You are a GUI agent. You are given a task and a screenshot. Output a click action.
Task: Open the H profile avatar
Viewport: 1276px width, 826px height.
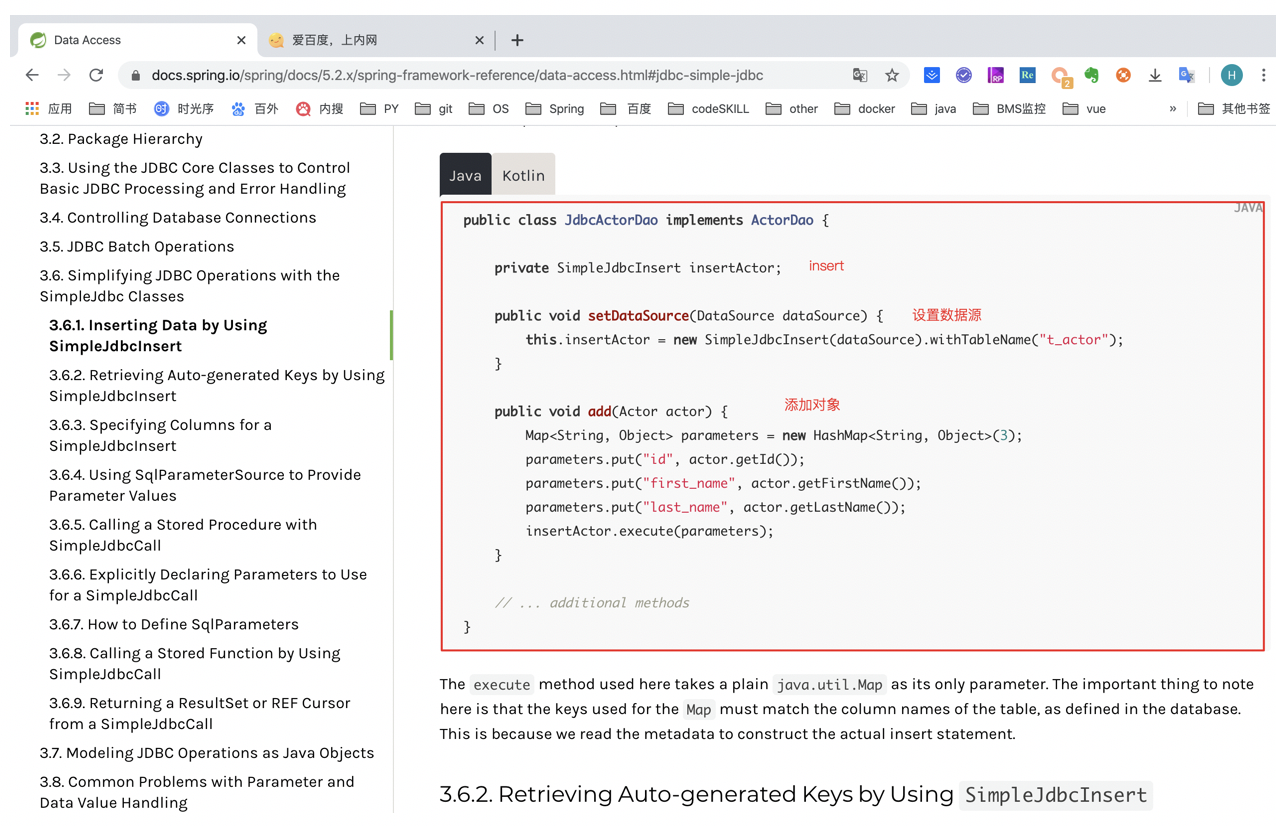1232,75
